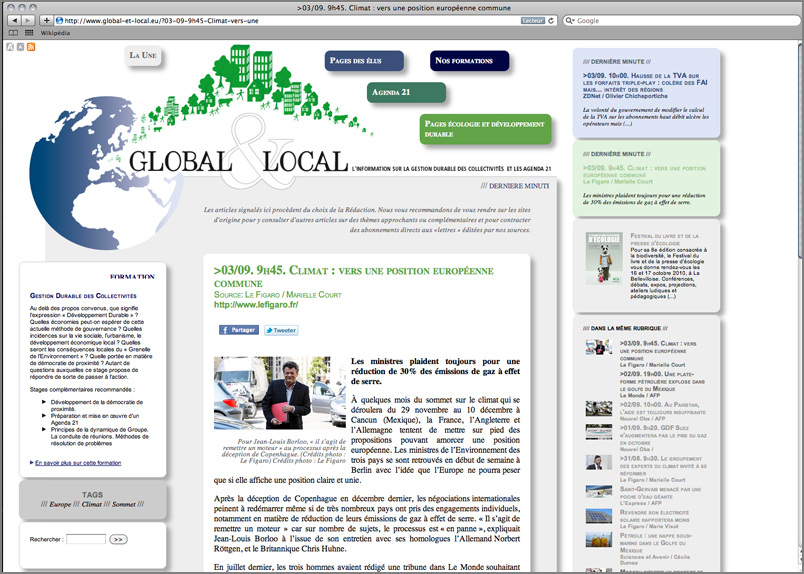Open the Wikipédia bookmark
The width and height of the screenshot is (804, 574).
[x=55, y=33]
